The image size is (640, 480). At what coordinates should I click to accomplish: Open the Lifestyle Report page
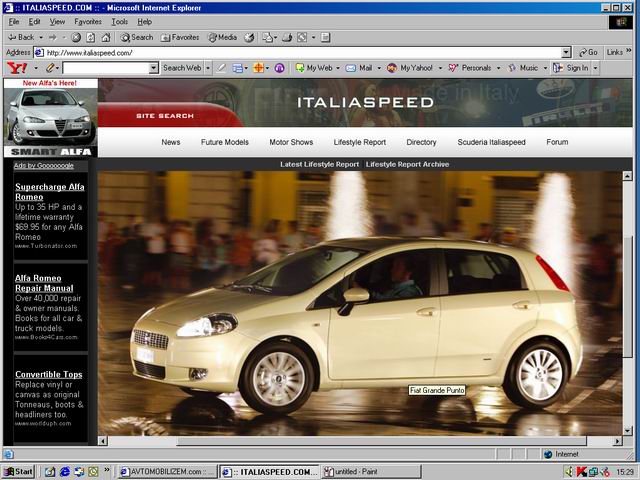click(360, 142)
